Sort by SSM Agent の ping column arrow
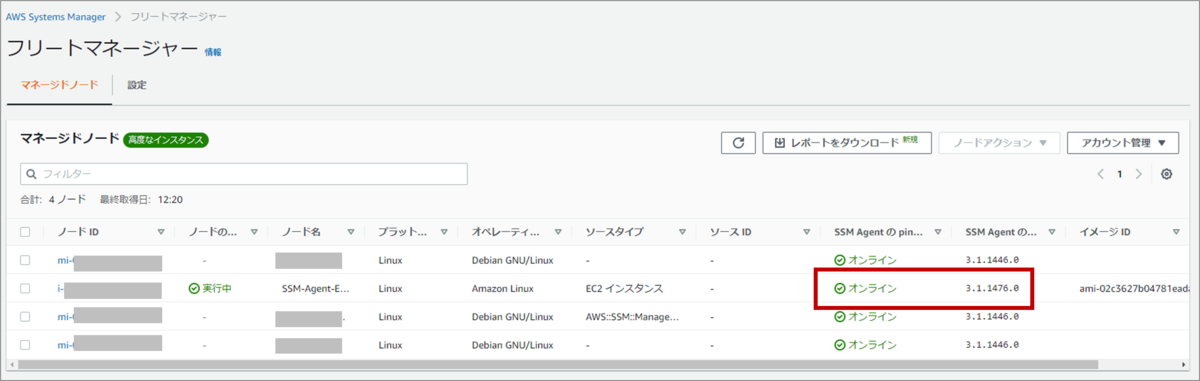This screenshot has width=1200, height=381. click(938, 232)
